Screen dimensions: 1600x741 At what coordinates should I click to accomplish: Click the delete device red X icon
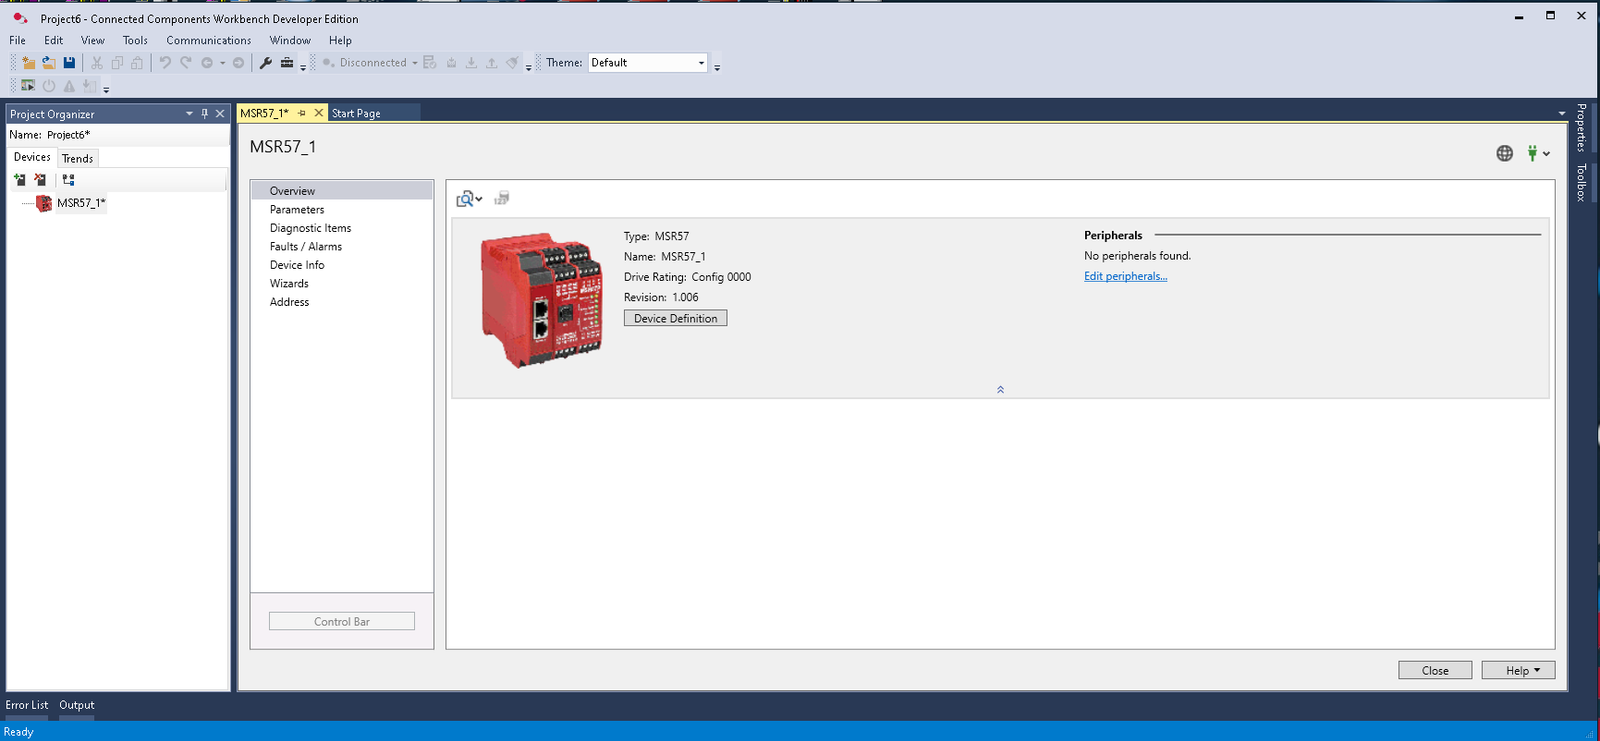coord(40,180)
